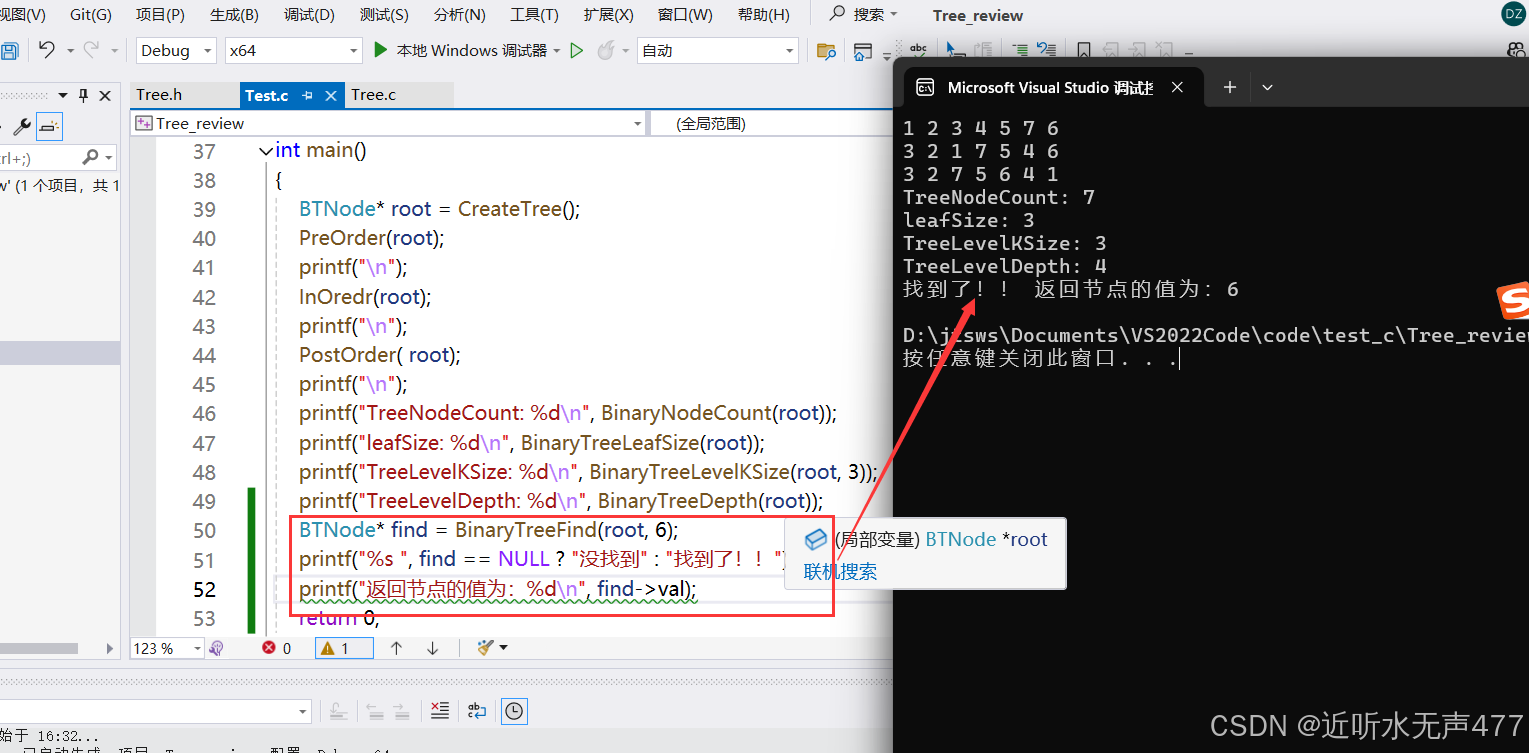Image resolution: width=1529 pixels, height=753 pixels.
Task: Toggle the Solution Explorer pin (auto-hide)
Action: [x=84, y=95]
